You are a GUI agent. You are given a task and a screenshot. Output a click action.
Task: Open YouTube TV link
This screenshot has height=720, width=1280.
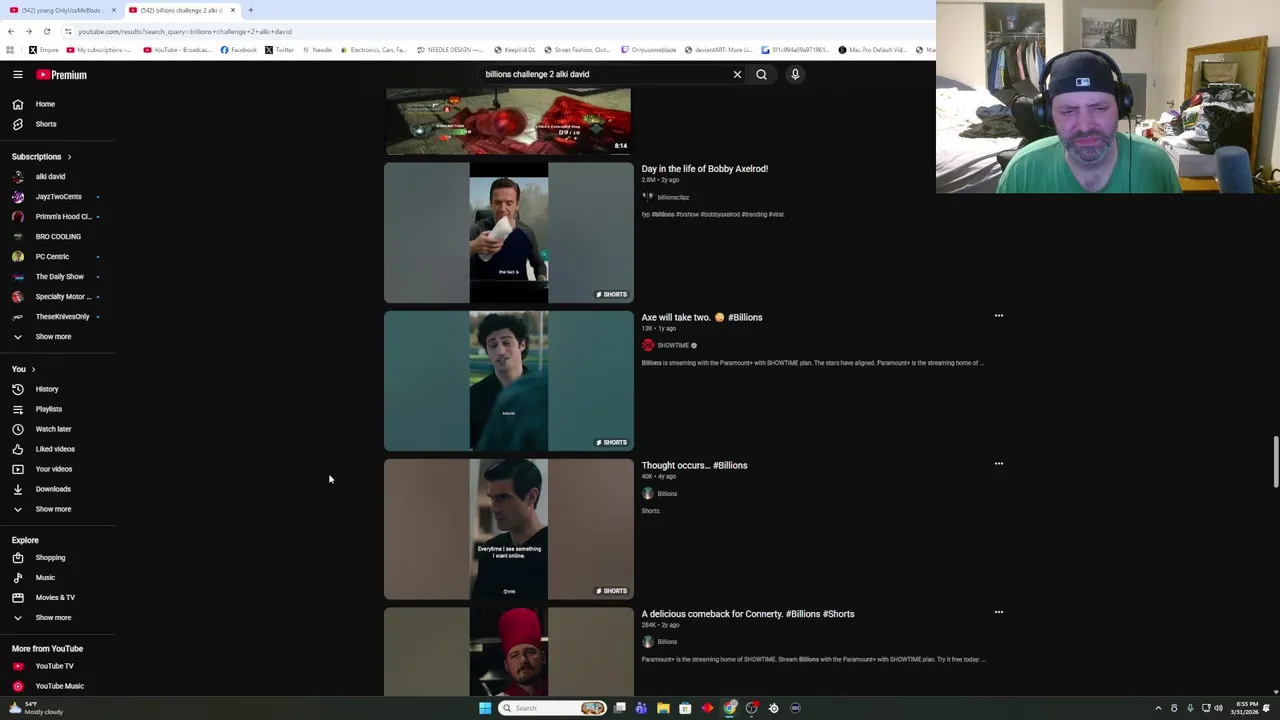[x=54, y=666]
